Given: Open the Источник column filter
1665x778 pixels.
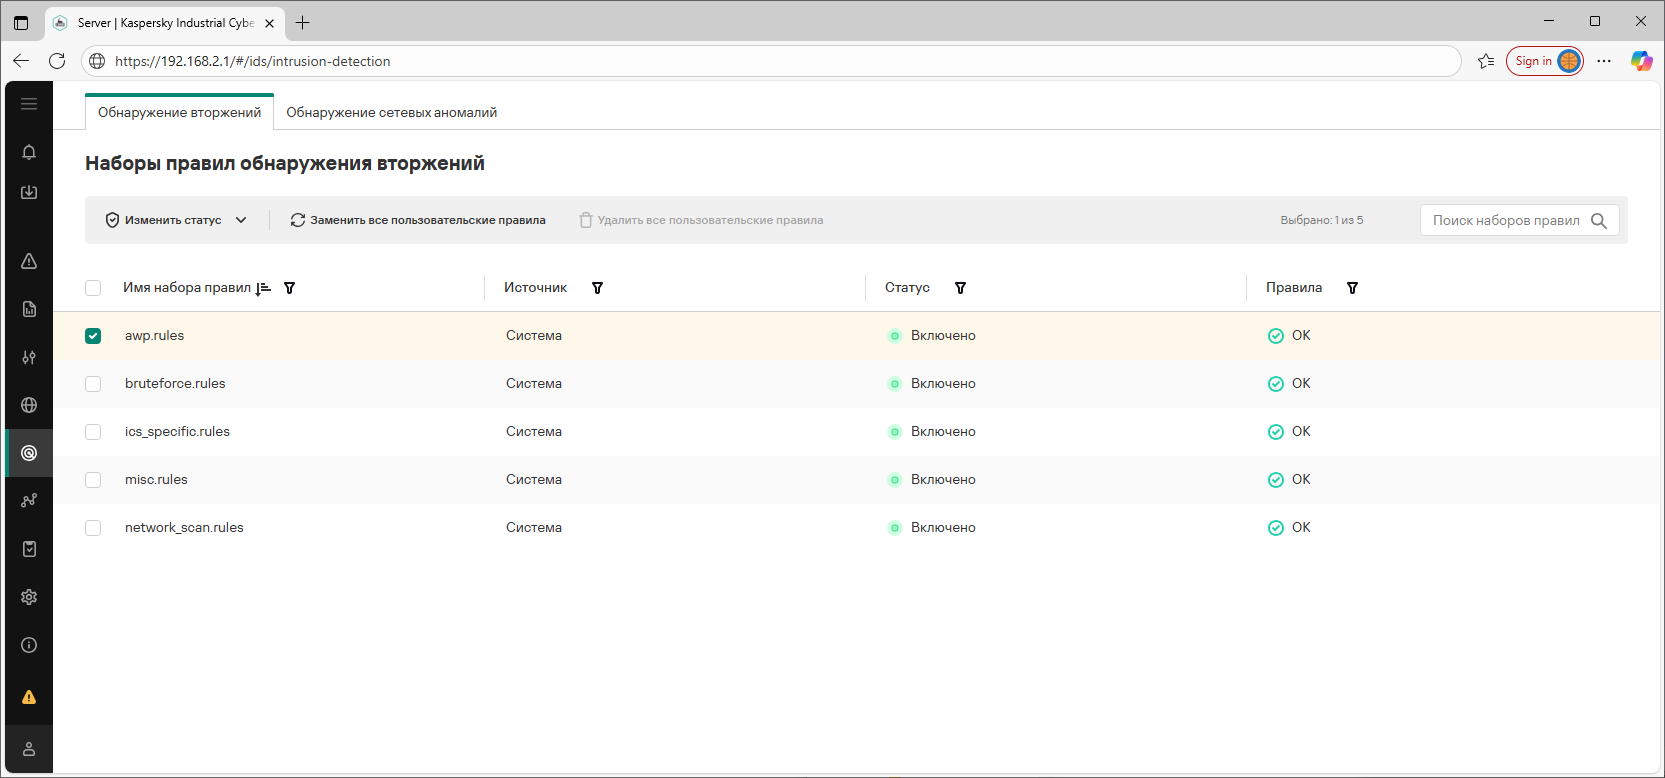Looking at the screenshot, I should click(x=597, y=288).
